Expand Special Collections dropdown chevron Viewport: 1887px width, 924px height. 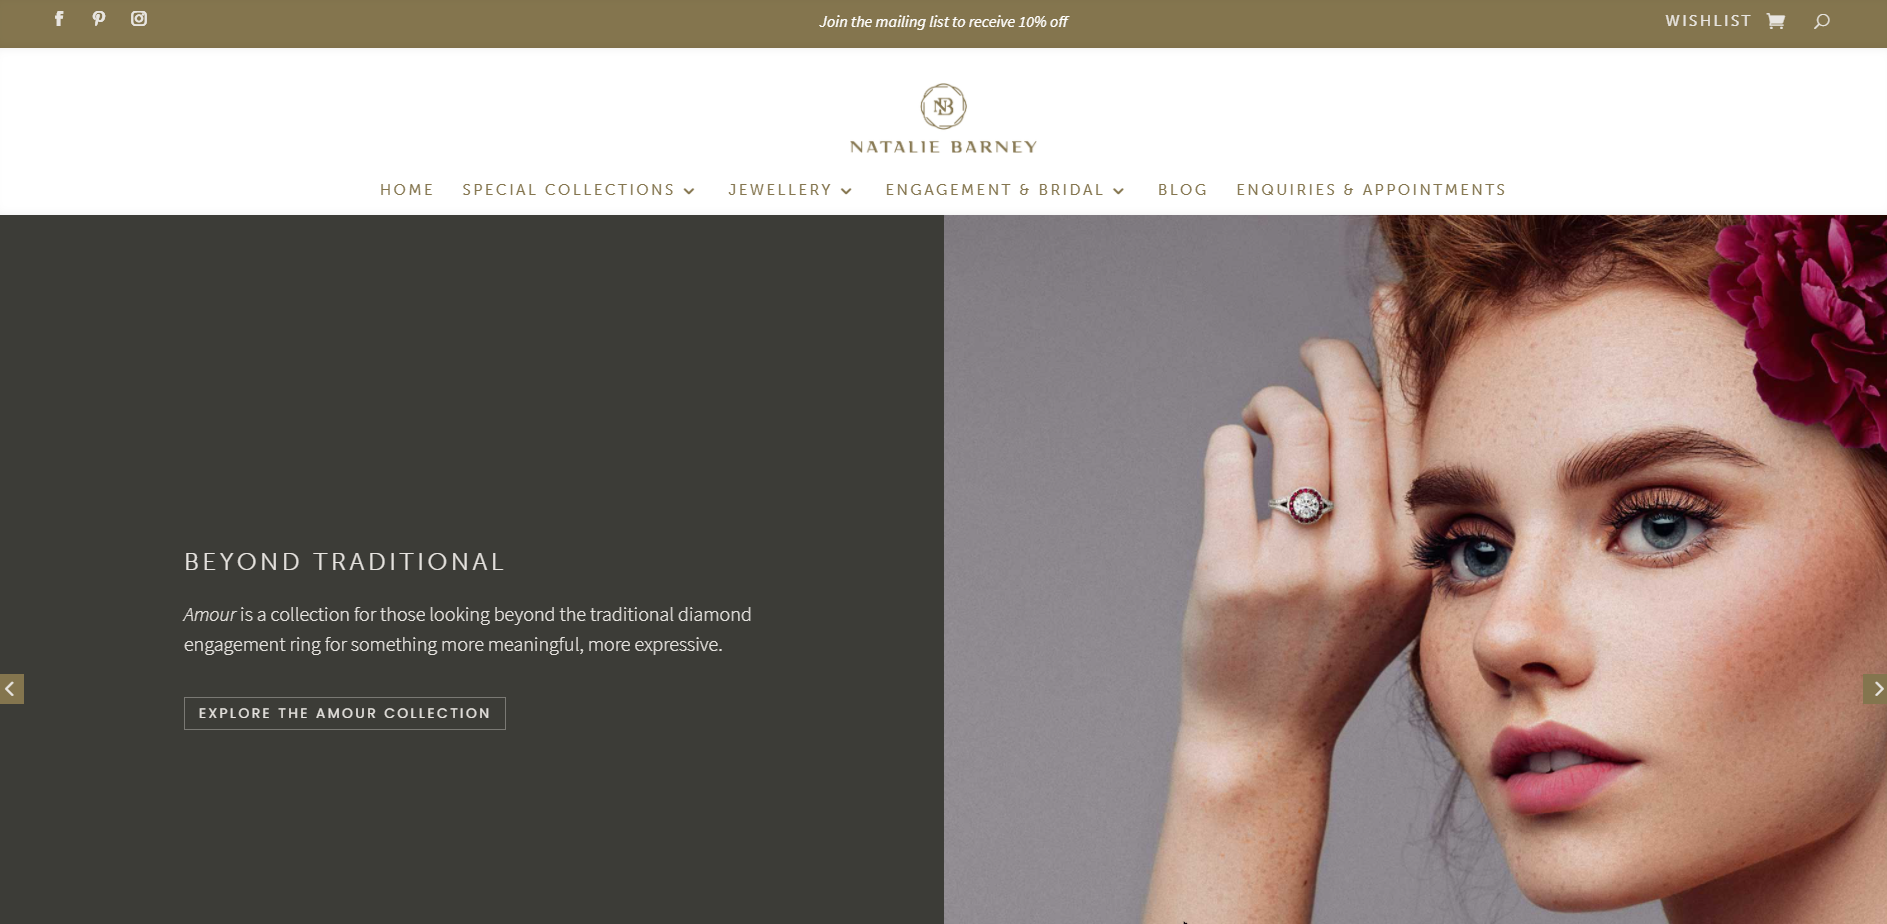689,191
